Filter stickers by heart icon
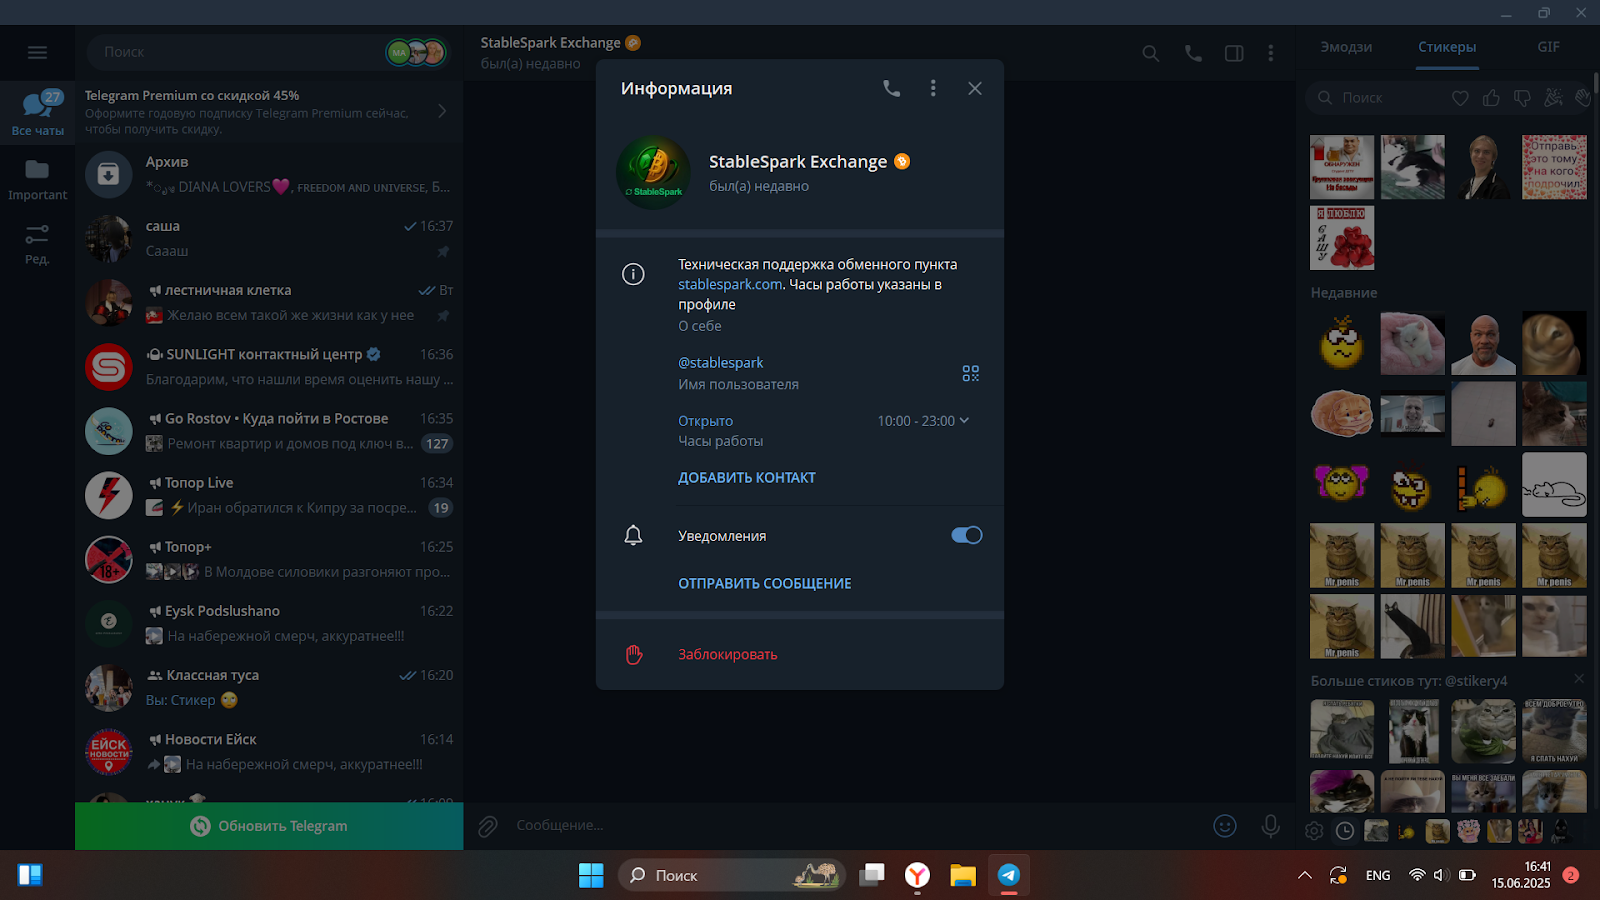 point(1461,98)
